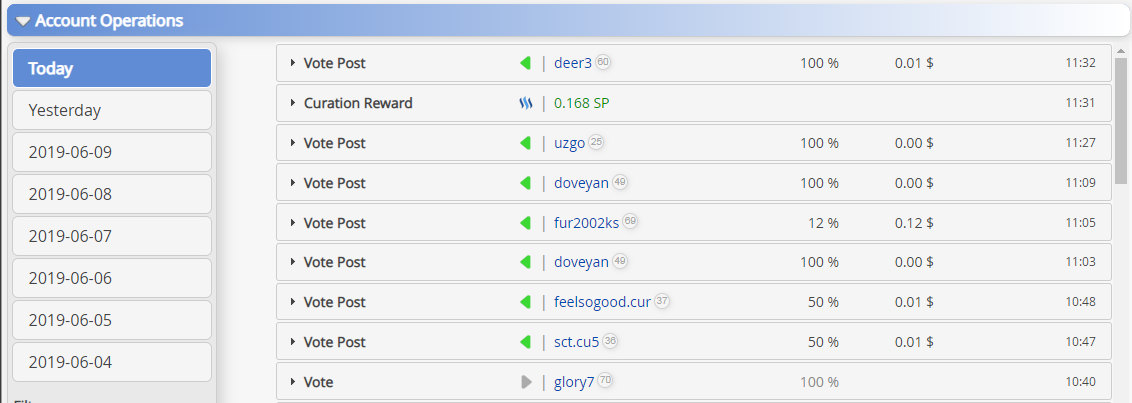Open the uzgo account link
The image size is (1132, 403).
pos(570,143)
